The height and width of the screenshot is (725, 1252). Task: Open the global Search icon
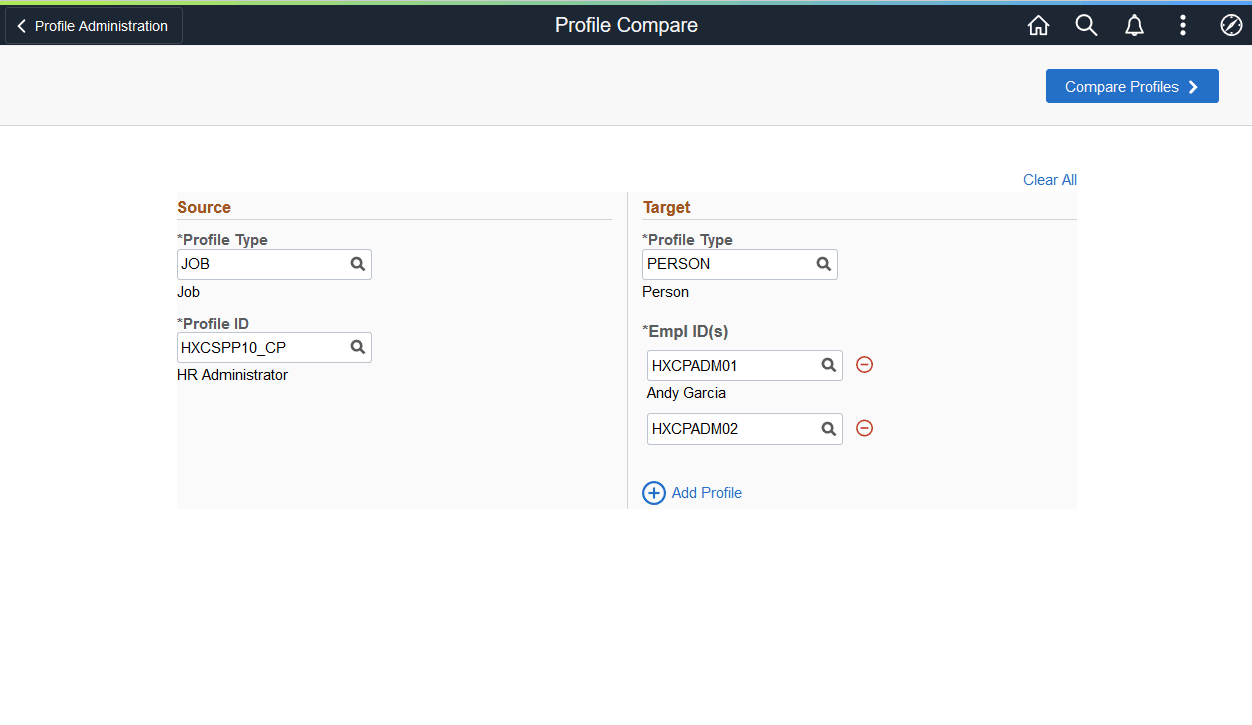(x=1086, y=25)
